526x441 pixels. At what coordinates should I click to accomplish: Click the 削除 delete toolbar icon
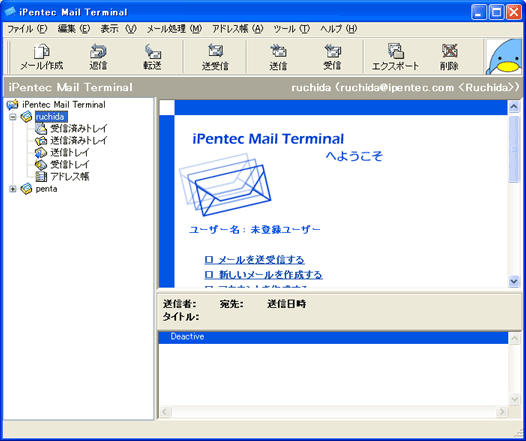point(449,51)
